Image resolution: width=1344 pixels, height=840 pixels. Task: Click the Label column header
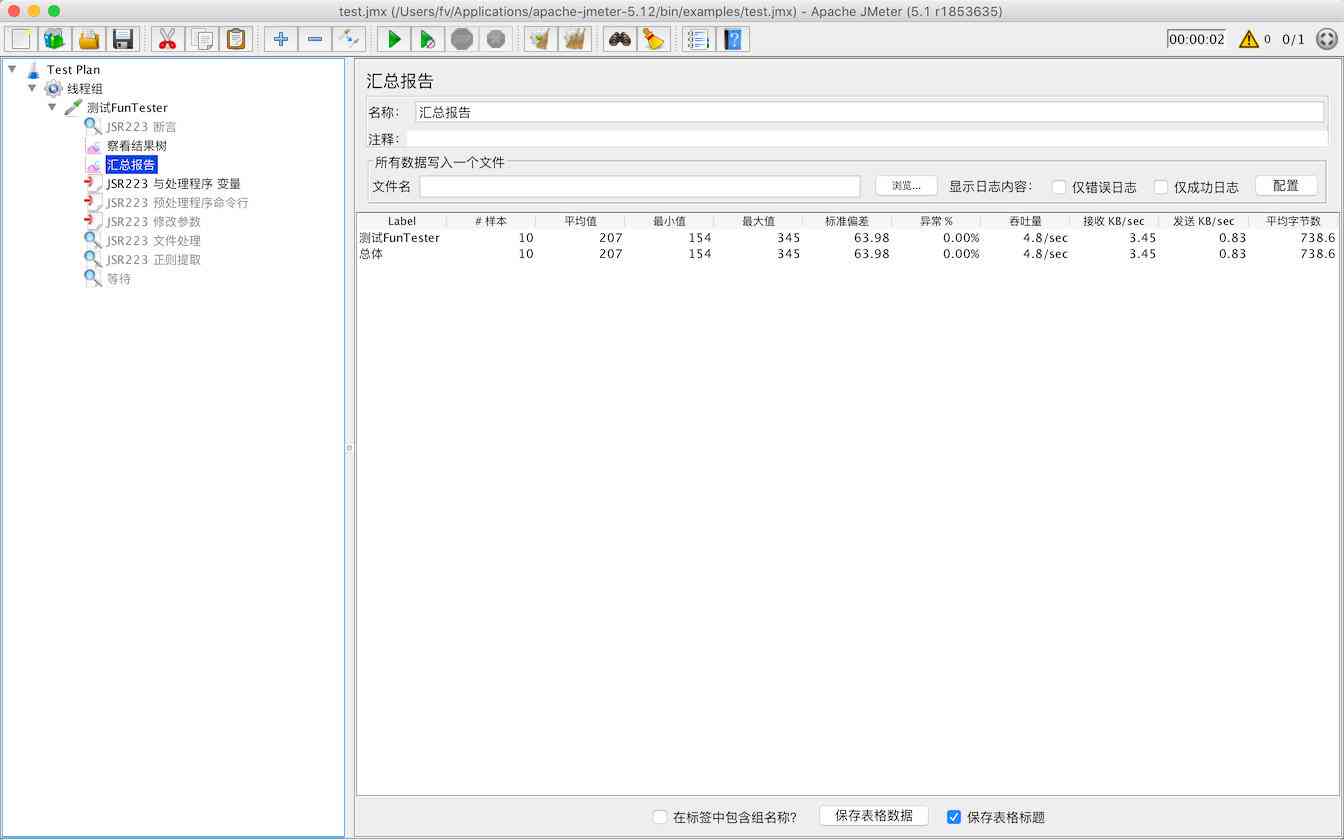[x=402, y=221]
